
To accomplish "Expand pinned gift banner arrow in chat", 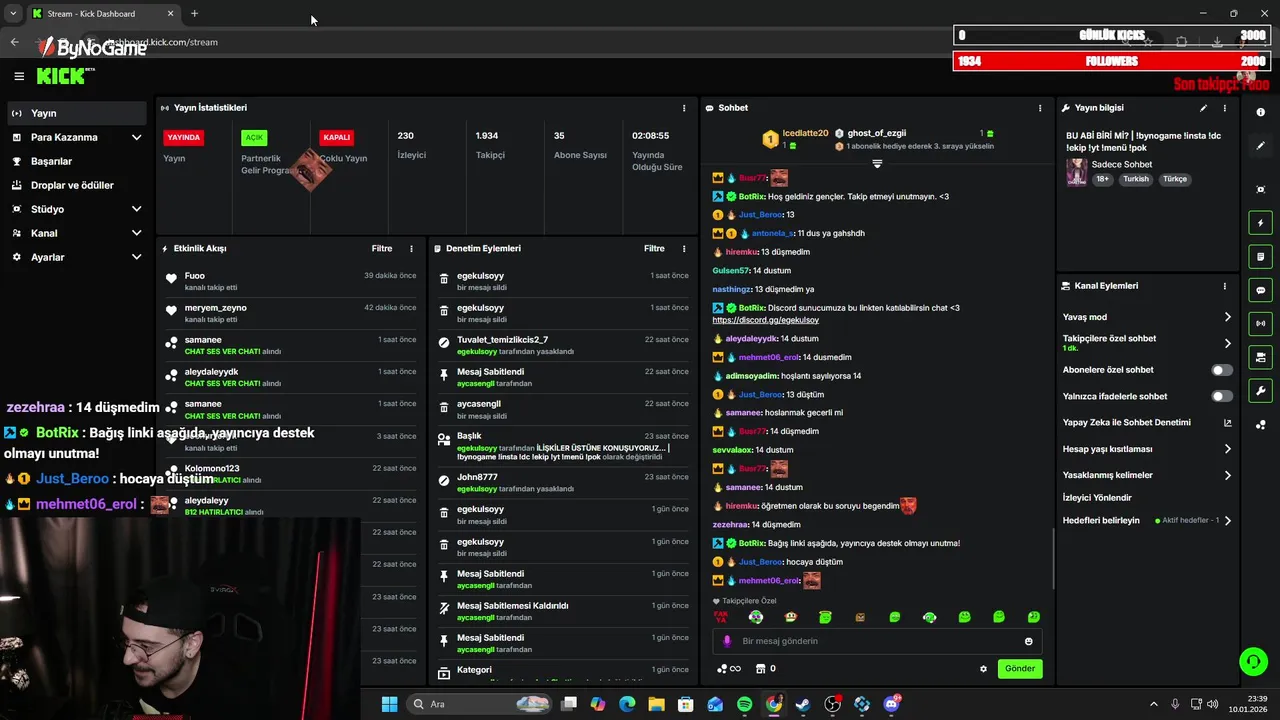I will 877,163.
